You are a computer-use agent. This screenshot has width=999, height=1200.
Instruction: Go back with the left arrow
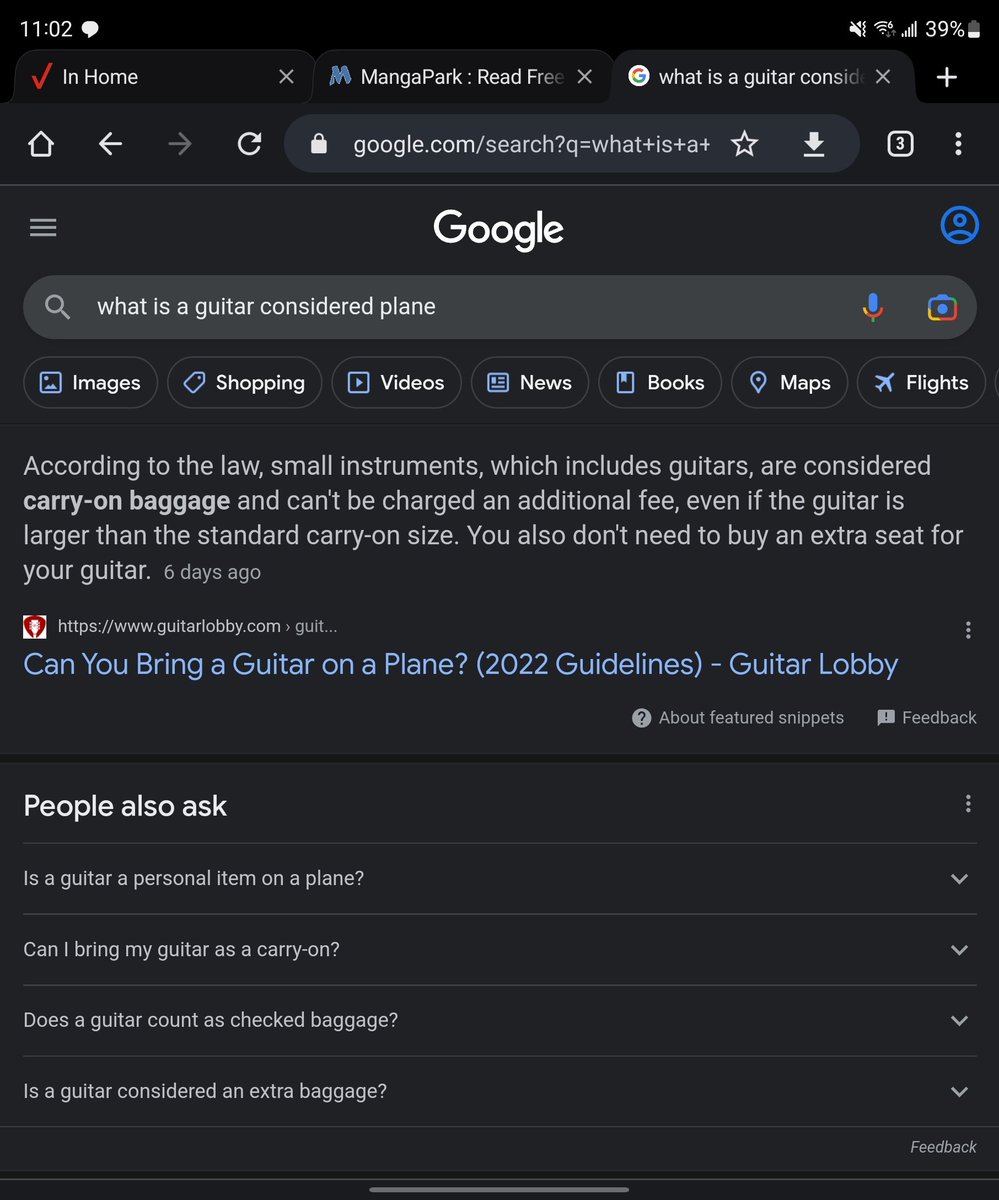click(110, 144)
